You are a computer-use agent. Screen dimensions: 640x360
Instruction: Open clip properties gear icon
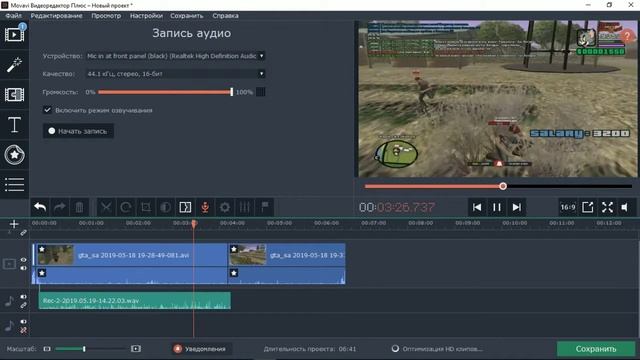tap(224, 207)
